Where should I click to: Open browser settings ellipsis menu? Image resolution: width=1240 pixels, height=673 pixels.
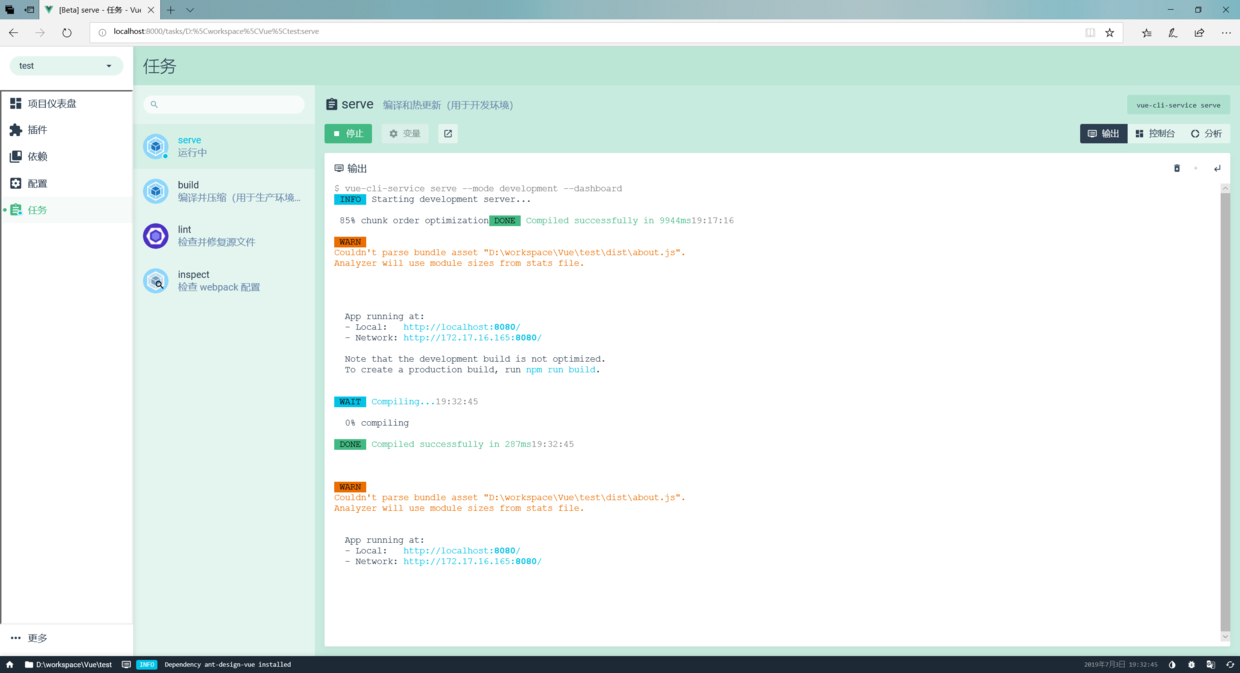point(1226,32)
